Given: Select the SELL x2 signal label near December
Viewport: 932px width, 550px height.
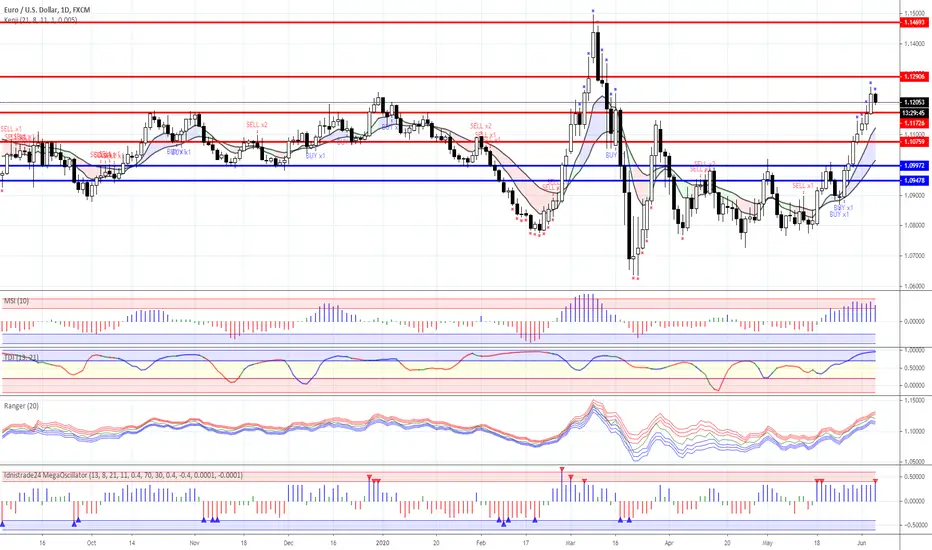Looking at the screenshot, I should click(x=257, y=125).
